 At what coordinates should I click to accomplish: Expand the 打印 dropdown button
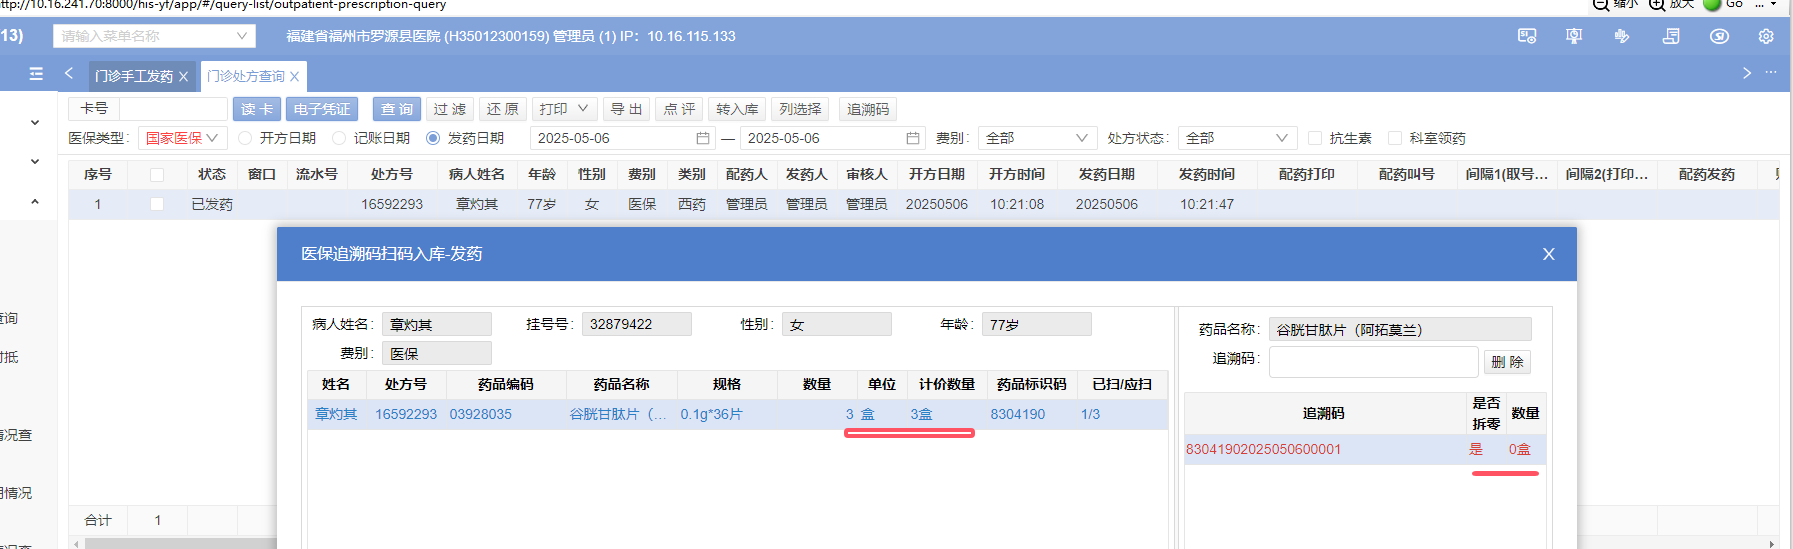tap(565, 109)
